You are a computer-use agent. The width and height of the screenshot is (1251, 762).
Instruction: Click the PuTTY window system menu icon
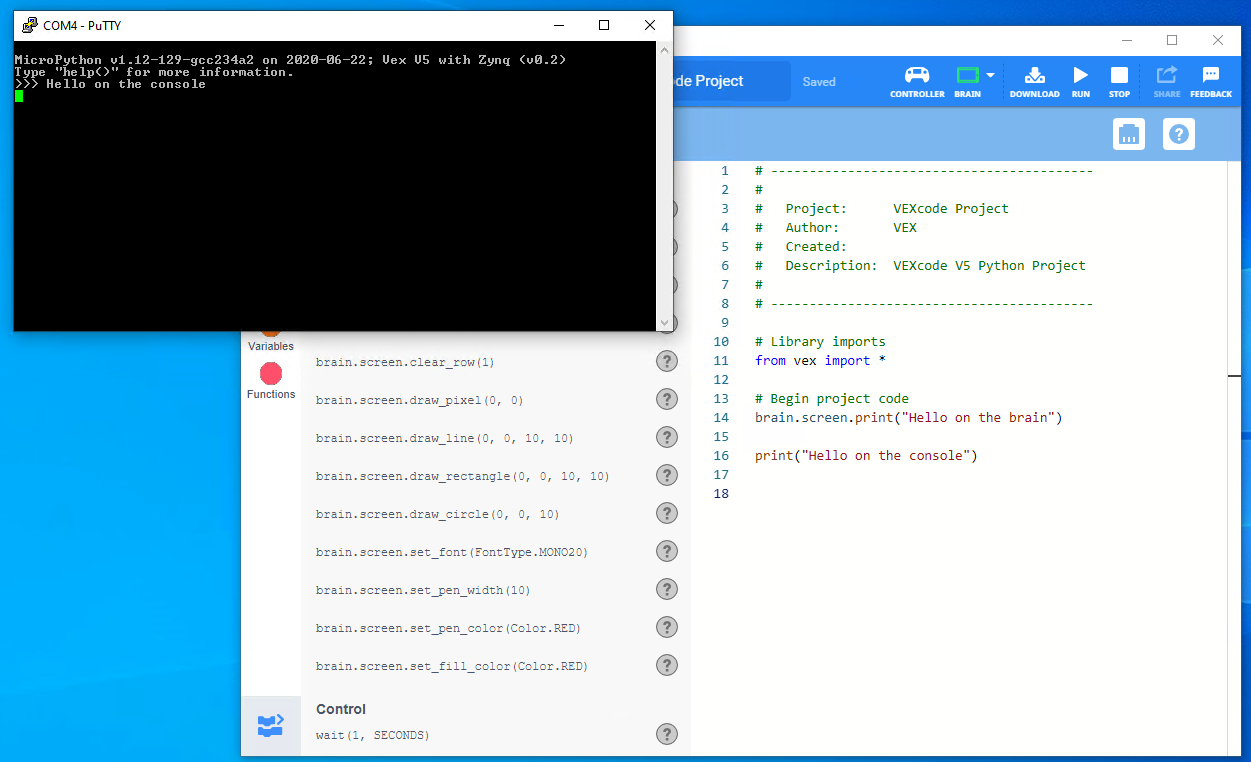click(30, 25)
